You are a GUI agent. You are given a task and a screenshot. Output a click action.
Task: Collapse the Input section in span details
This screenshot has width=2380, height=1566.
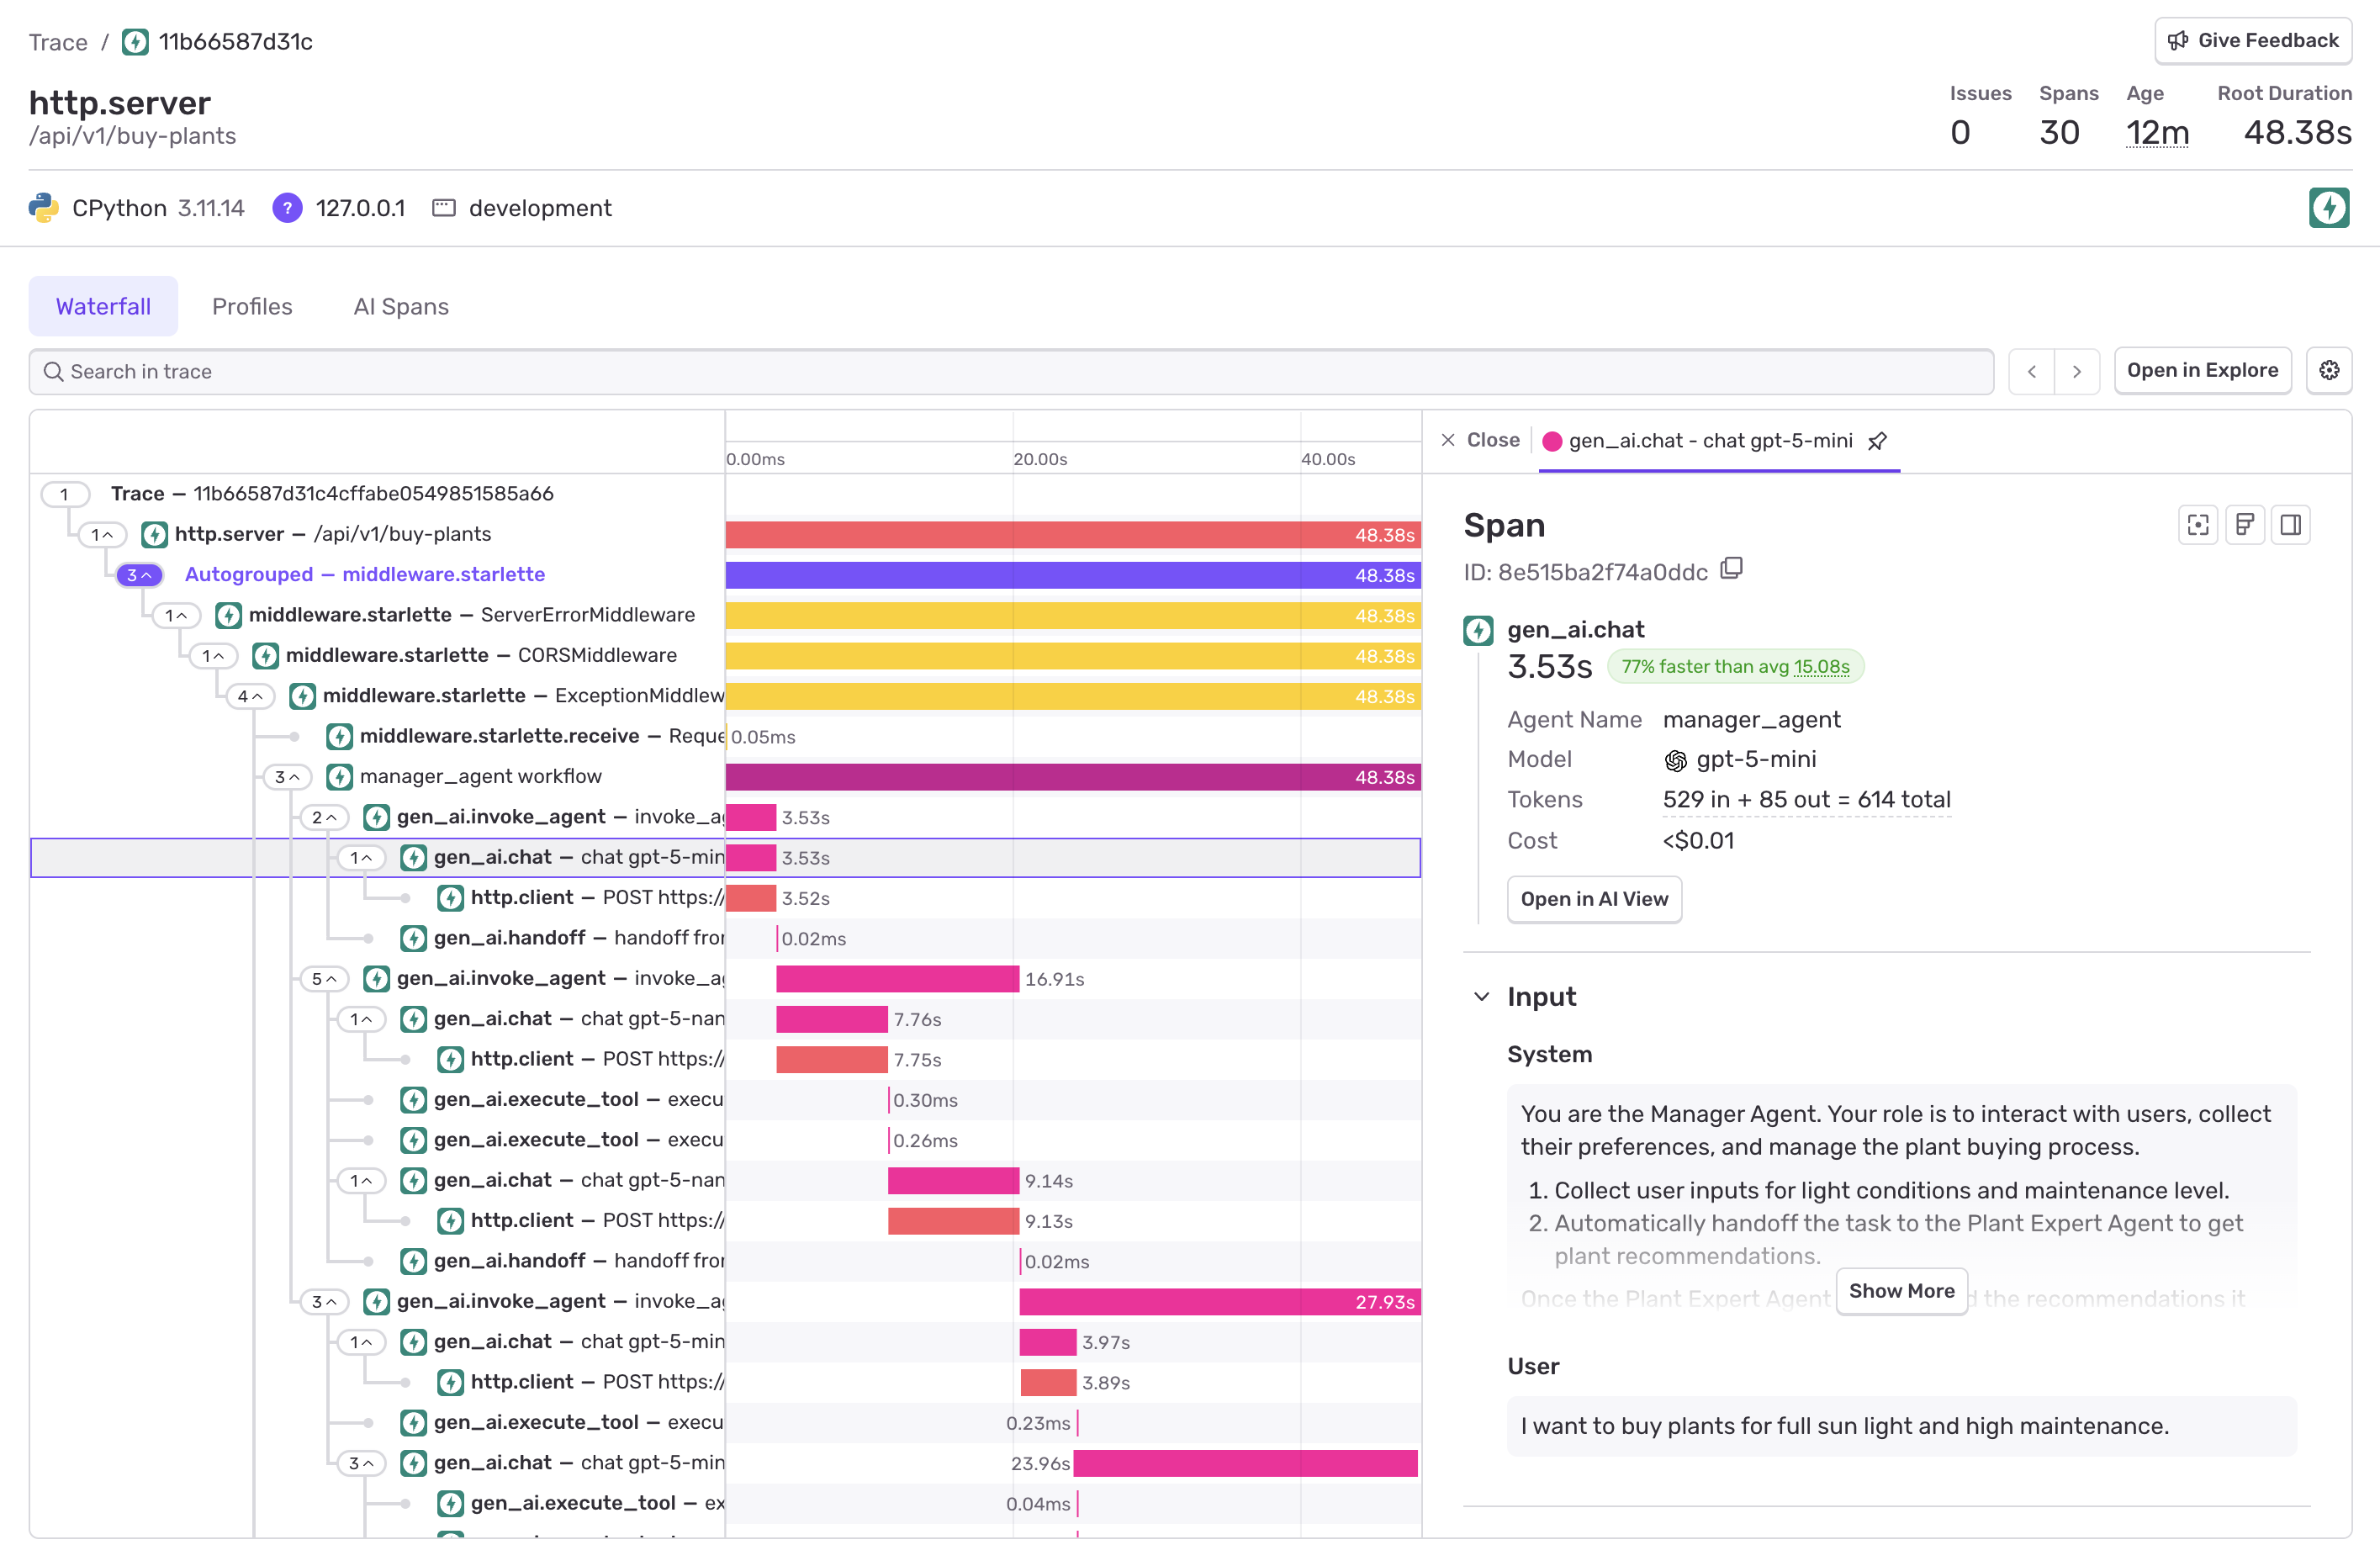(x=1481, y=996)
